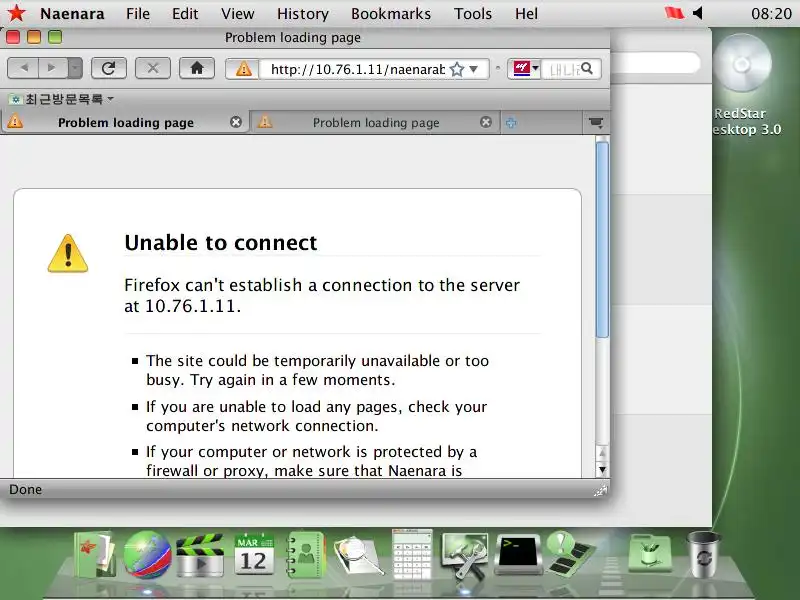This screenshot has width=800, height=600.
Task: Open the calculator dock icon
Action: pyautogui.click(x=412, y=555)
